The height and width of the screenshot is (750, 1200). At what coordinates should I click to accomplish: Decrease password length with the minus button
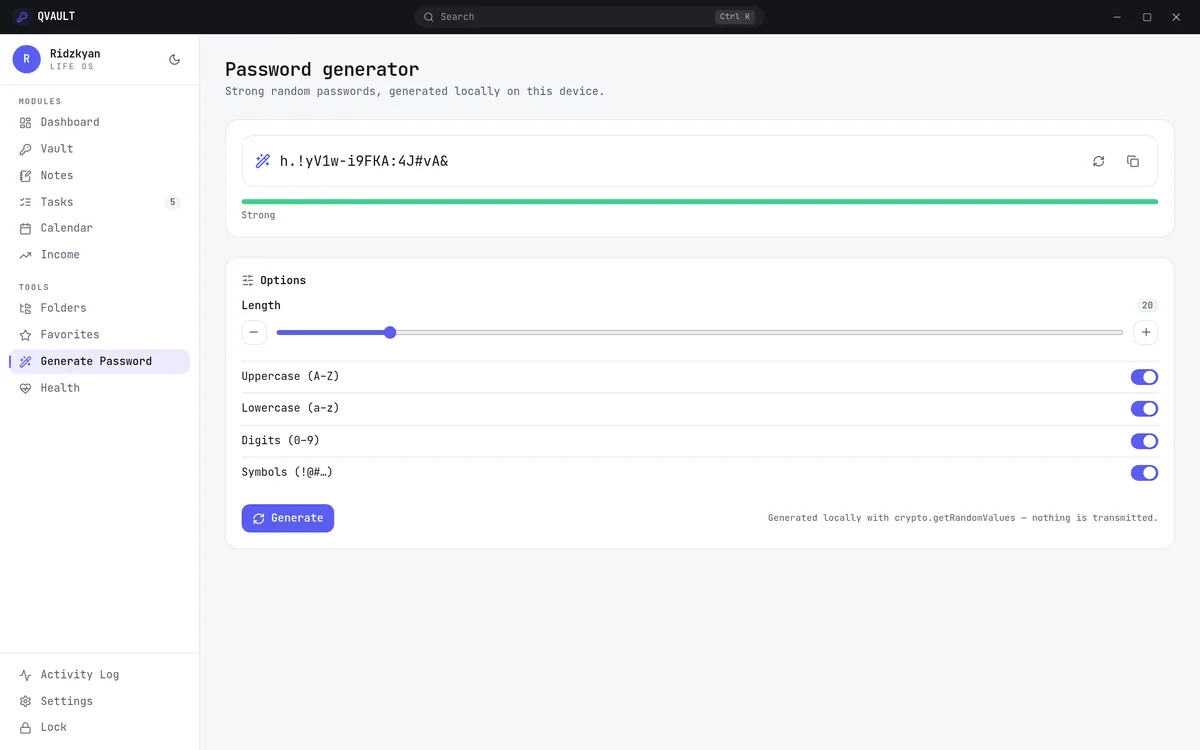[x=254, y=332]
